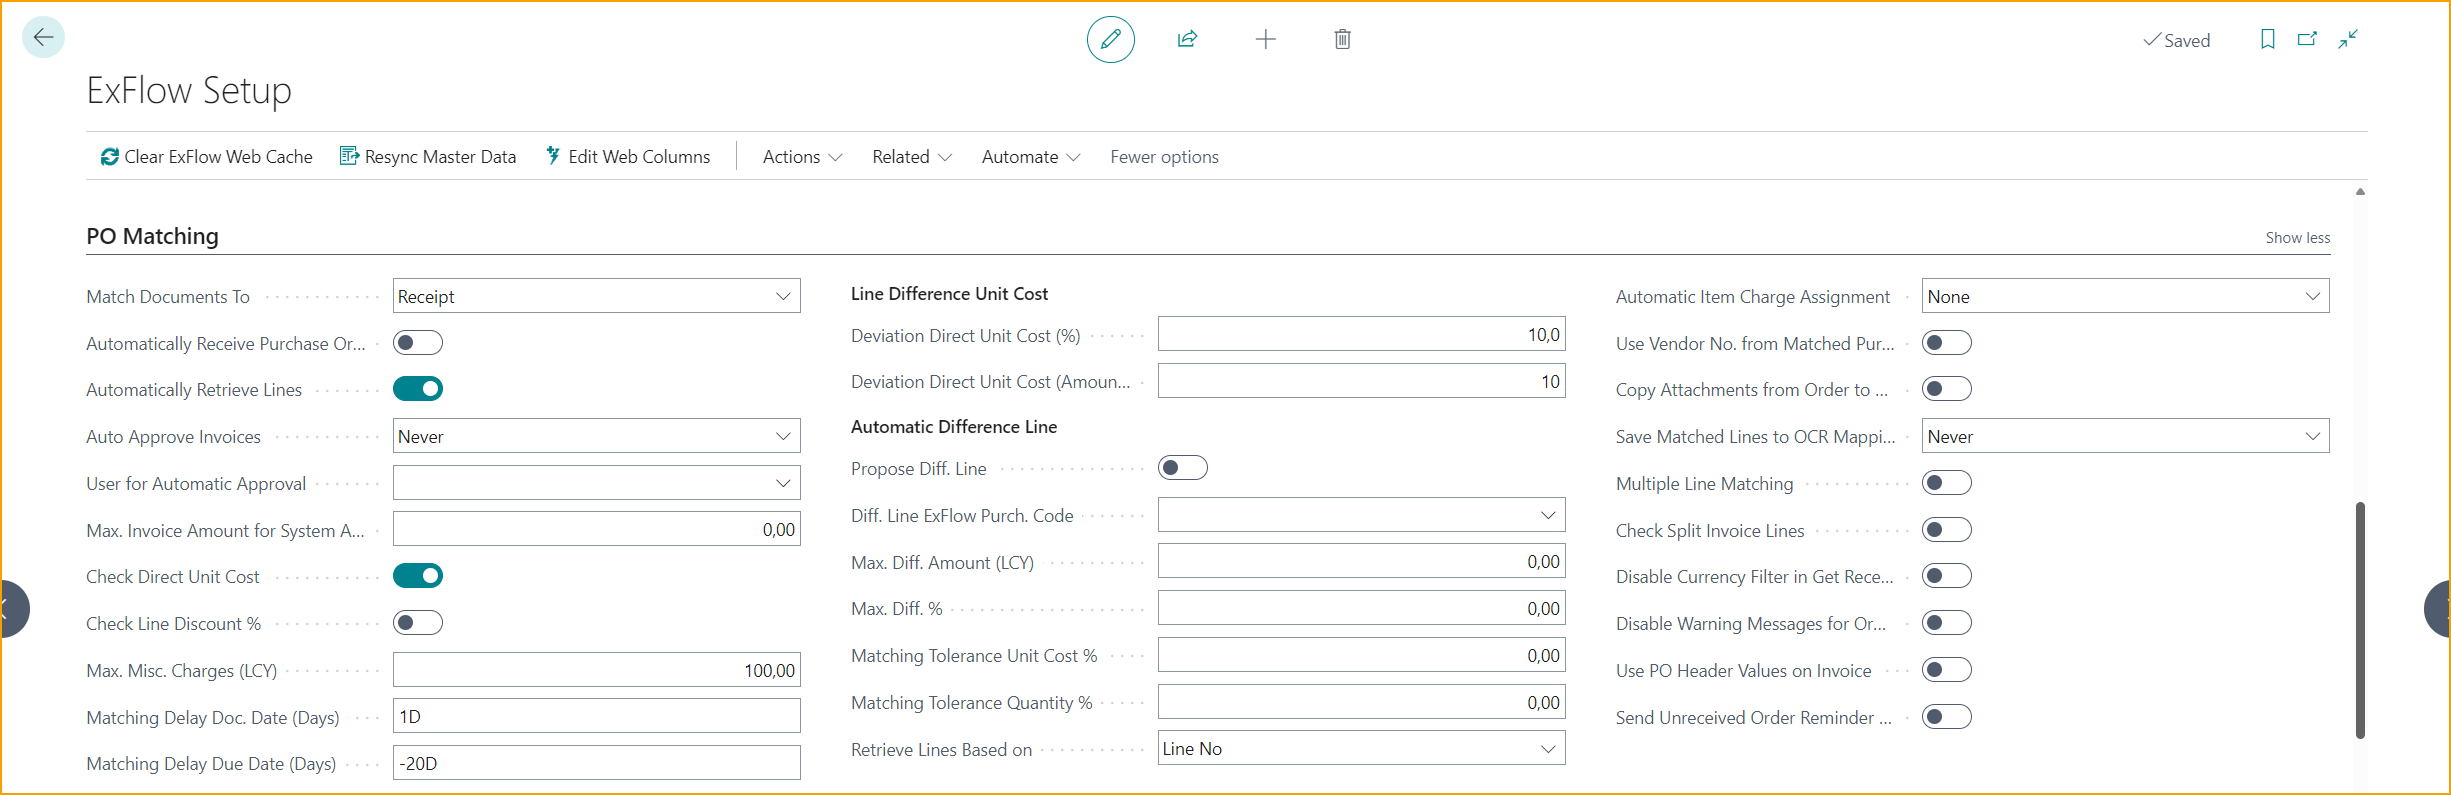Click the Check Direct Unit Cost label
Image resolution: width=2451 pixels, height=795 pixels.
click(172, 577)
